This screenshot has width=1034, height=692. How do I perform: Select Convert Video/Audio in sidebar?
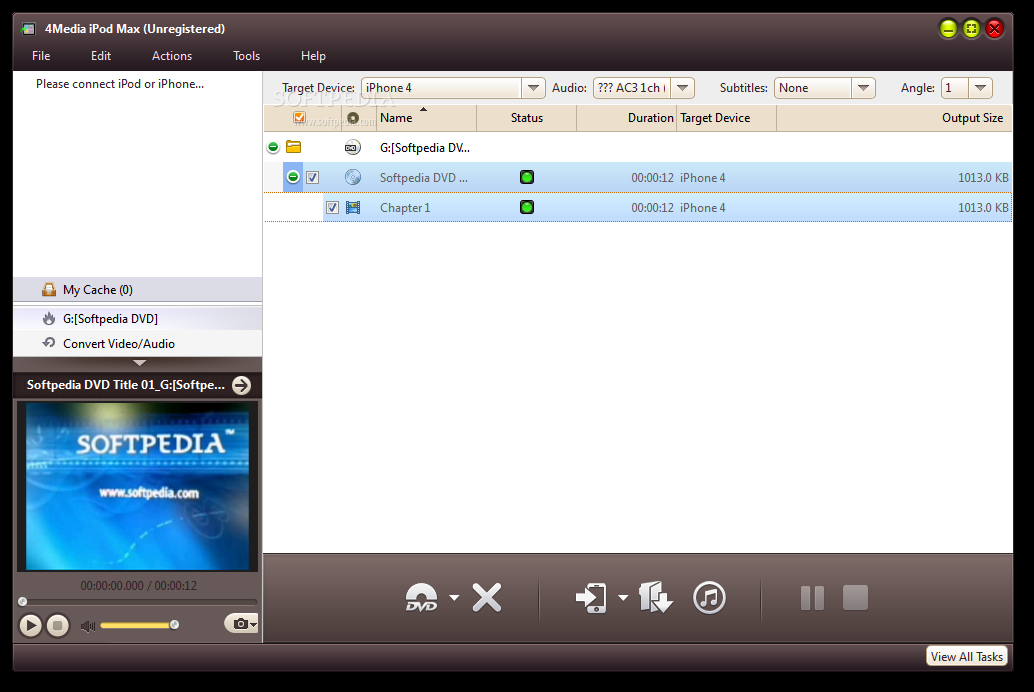click(118, 343)
